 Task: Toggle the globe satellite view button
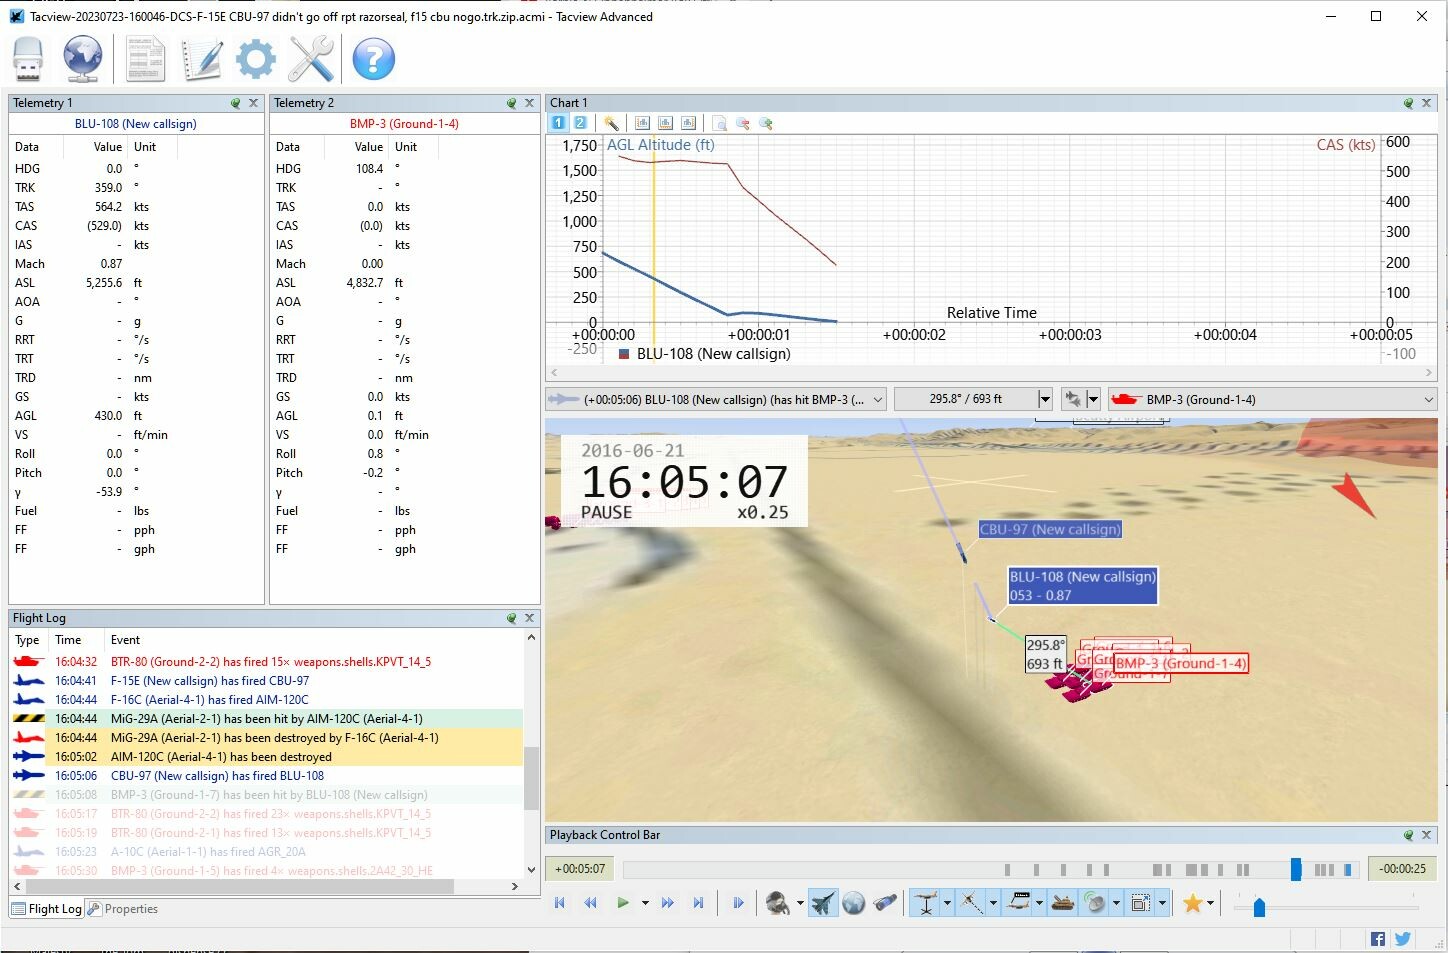point(853,903)
